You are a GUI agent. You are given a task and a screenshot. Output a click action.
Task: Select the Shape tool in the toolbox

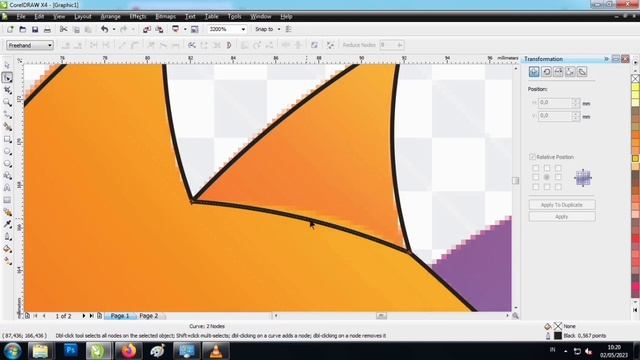click(7, 78)
